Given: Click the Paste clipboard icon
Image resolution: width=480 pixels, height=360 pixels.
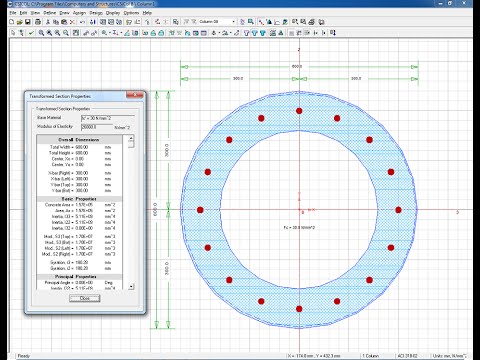Looking at the screenshot, I should click(x=64, y=22).
